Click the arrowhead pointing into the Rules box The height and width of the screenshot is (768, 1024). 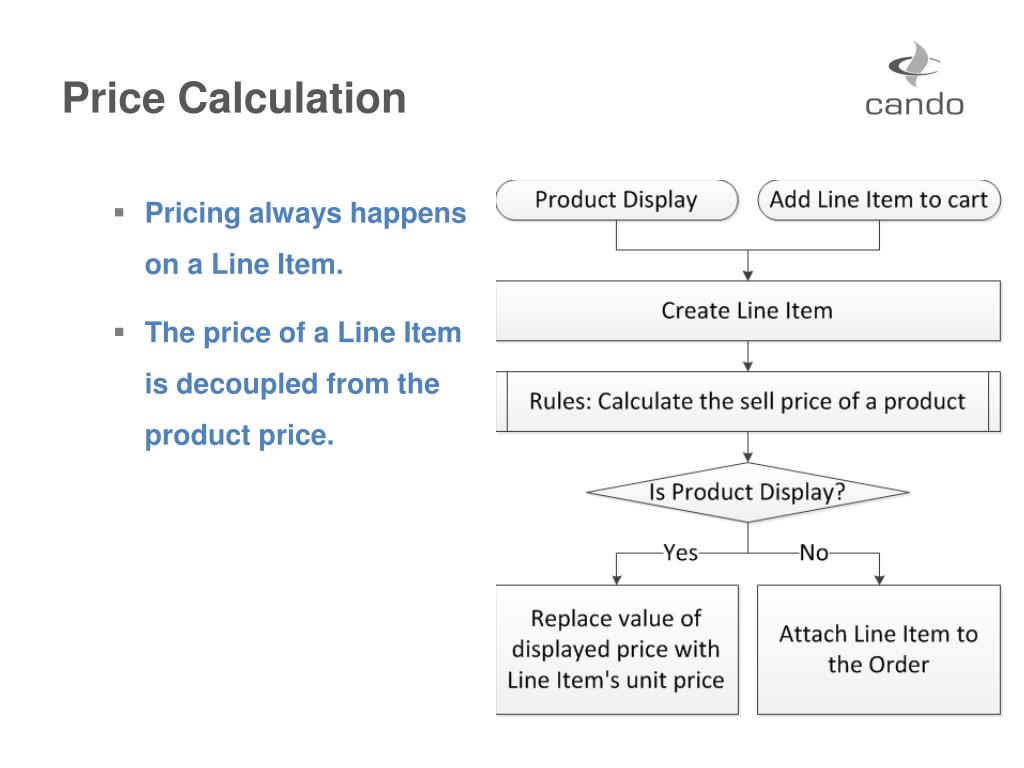pos(748,366)
